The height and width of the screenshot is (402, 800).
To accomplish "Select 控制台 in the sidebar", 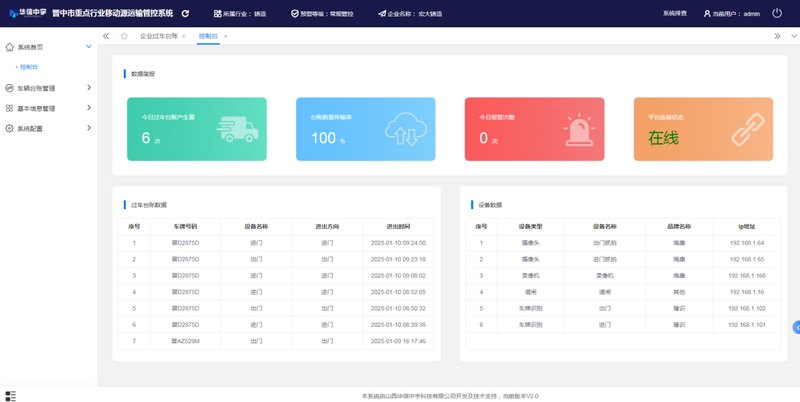I will pos(29,67).
